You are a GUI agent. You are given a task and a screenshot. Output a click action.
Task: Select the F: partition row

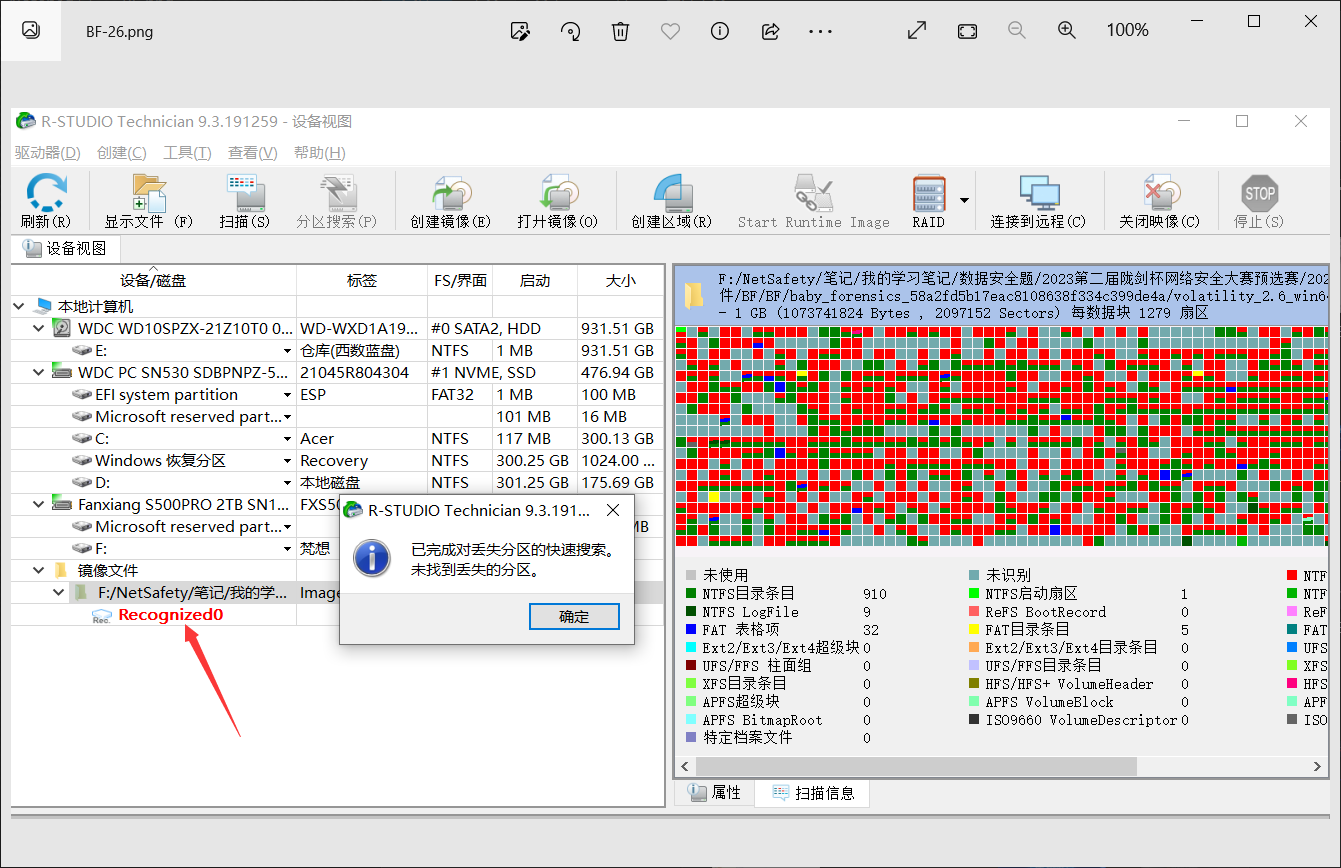101,549
